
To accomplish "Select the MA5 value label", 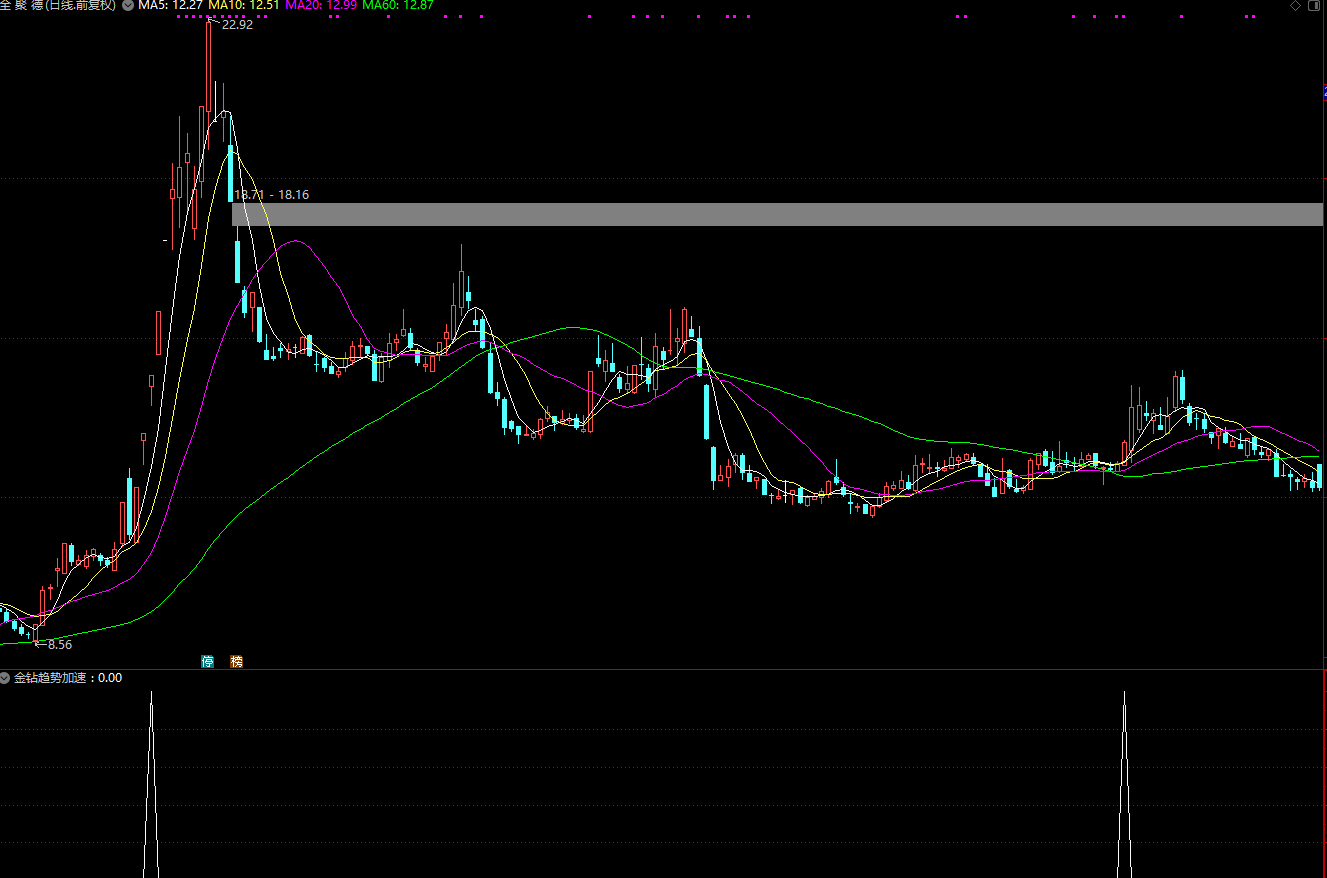I will coord(171,5).
